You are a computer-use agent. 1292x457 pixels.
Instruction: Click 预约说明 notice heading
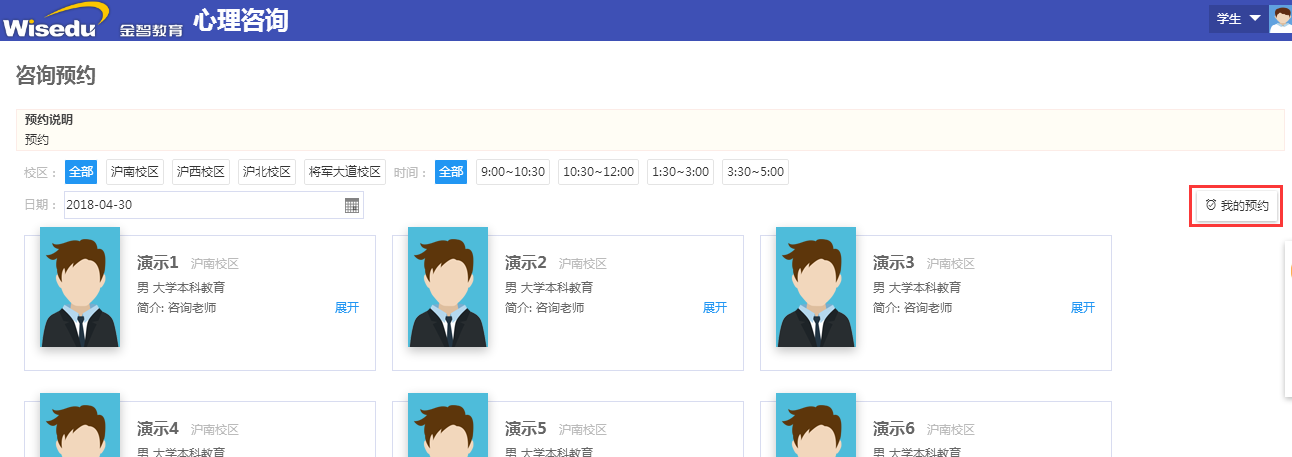(49, 120)
